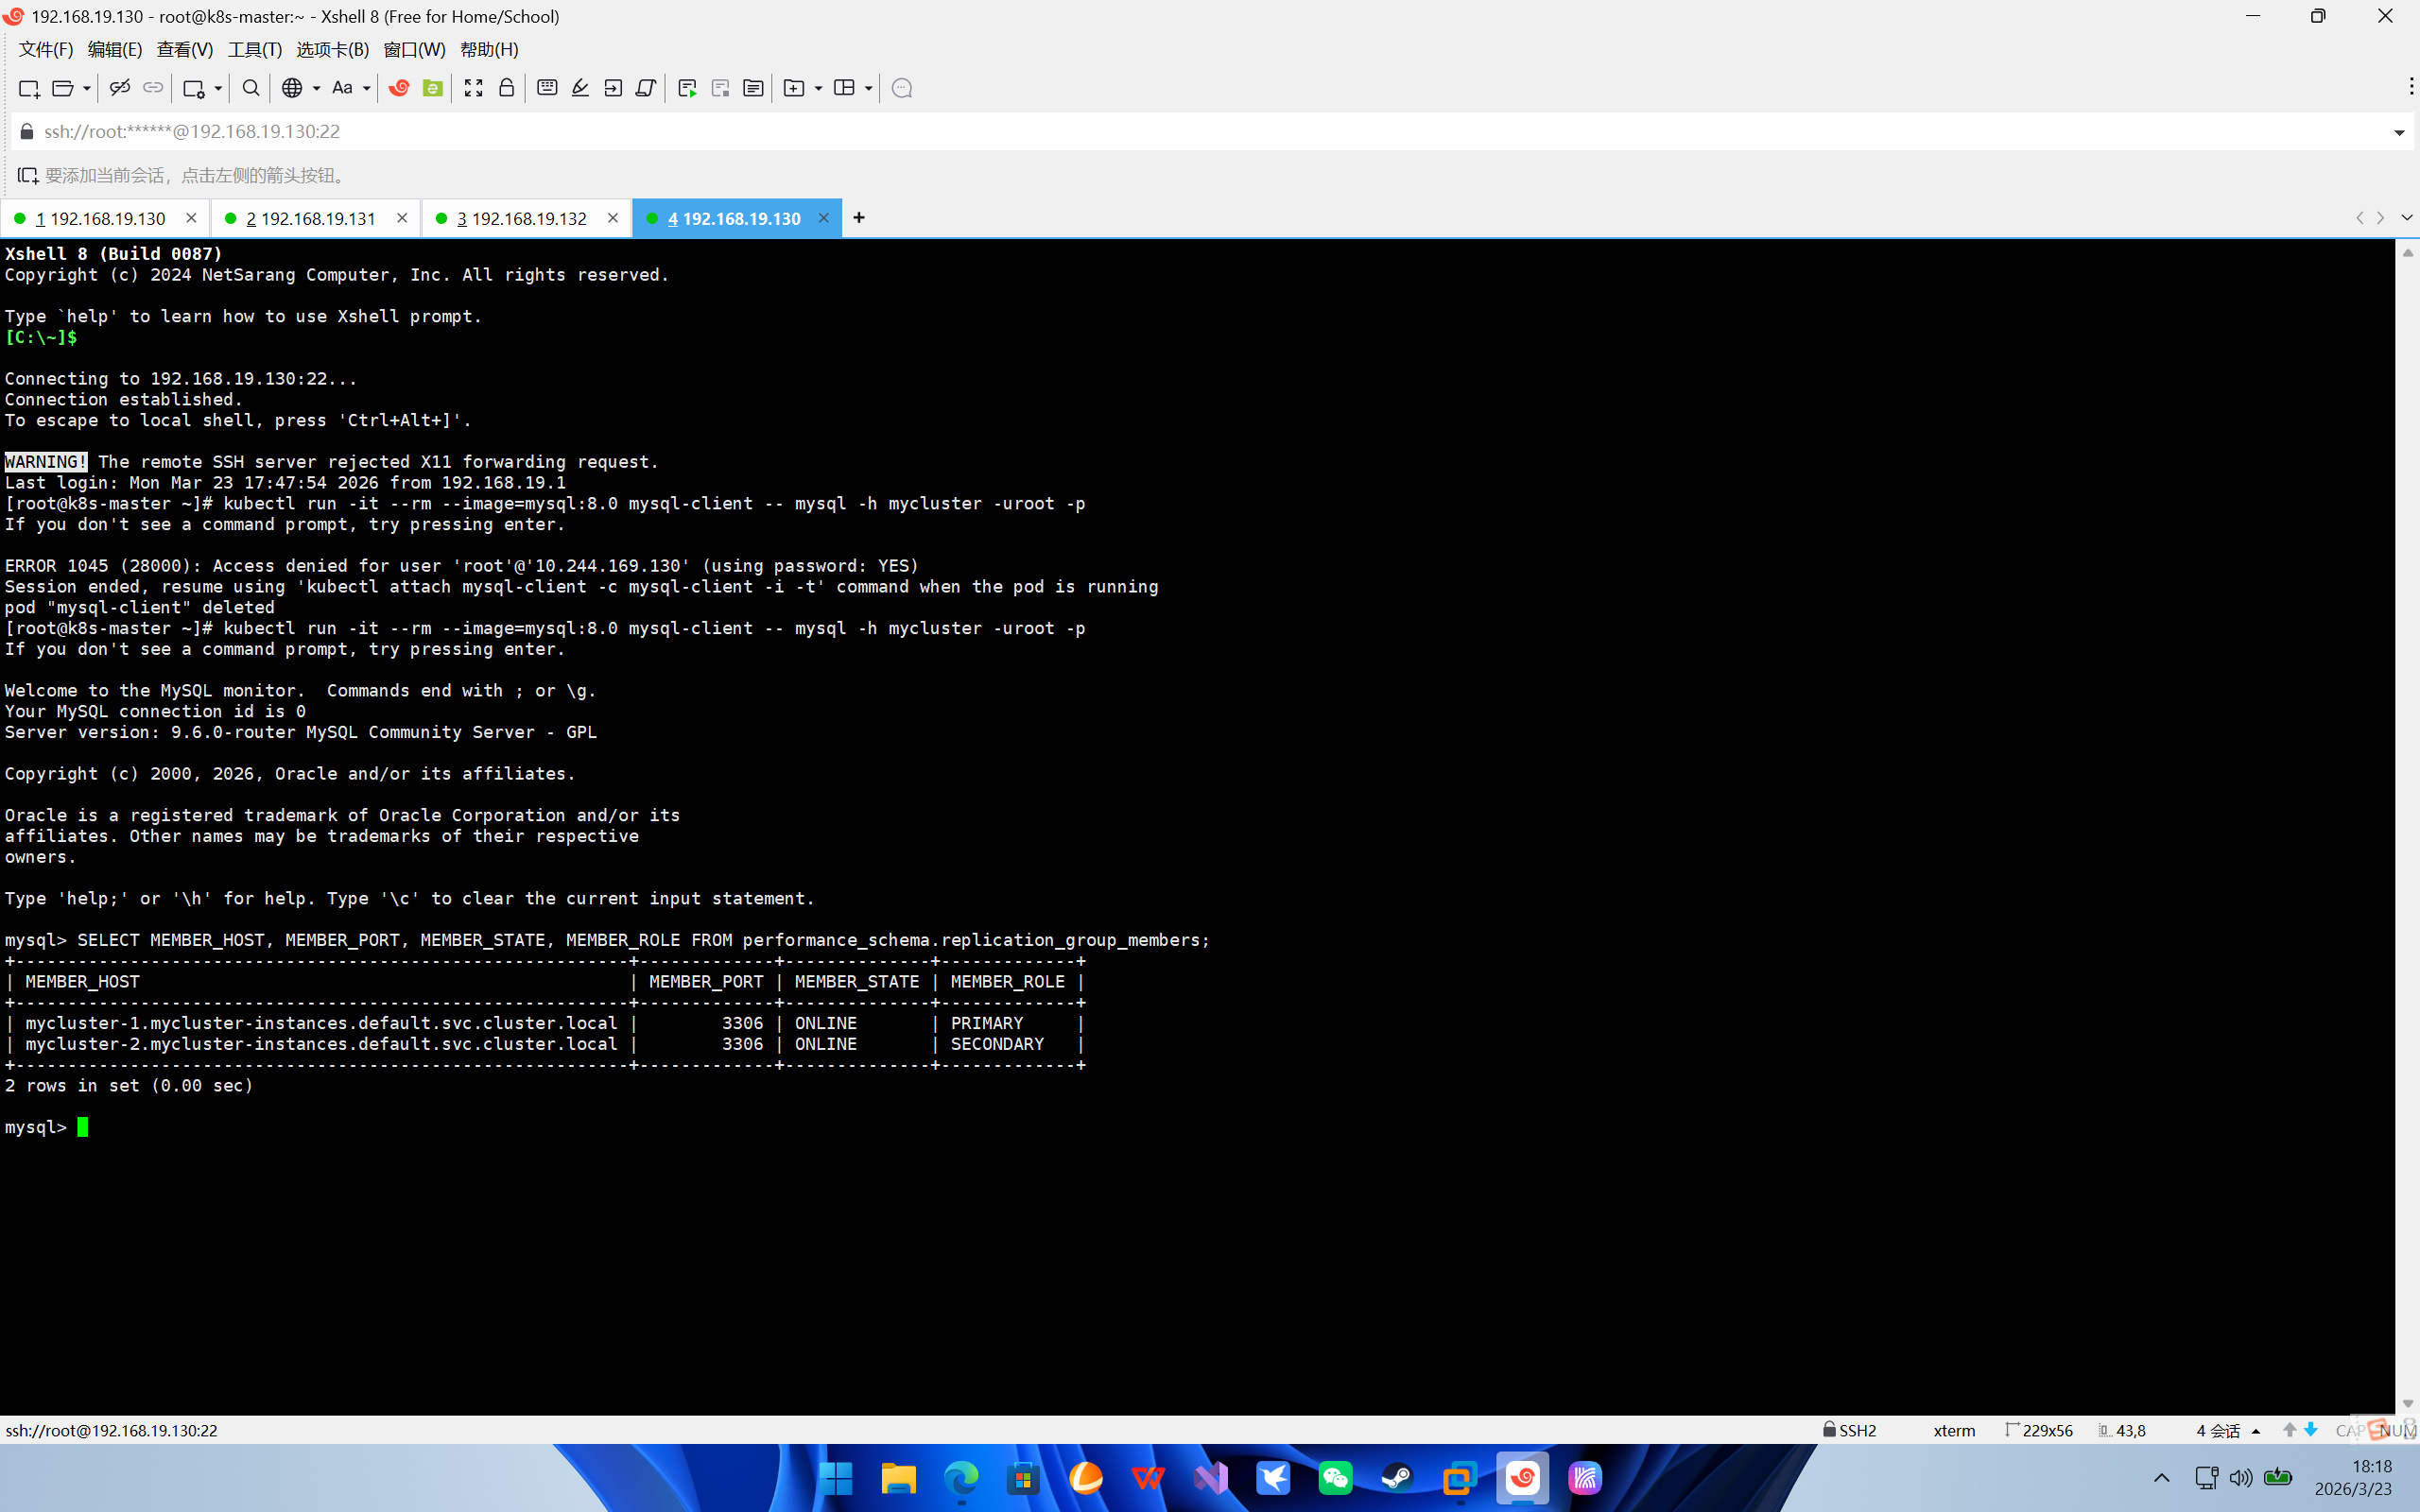The width and height of the screenshot is (2420, 1512).
Task: Expand the Open session dropdown arrow
Action: (87, 88)
